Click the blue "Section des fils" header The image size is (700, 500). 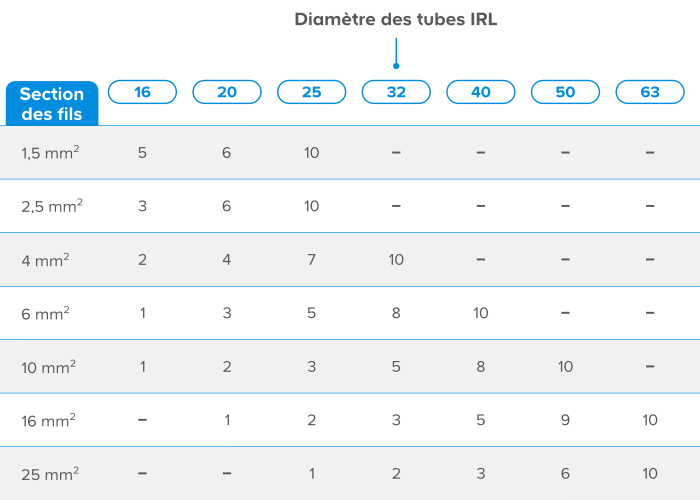[52, 104]
